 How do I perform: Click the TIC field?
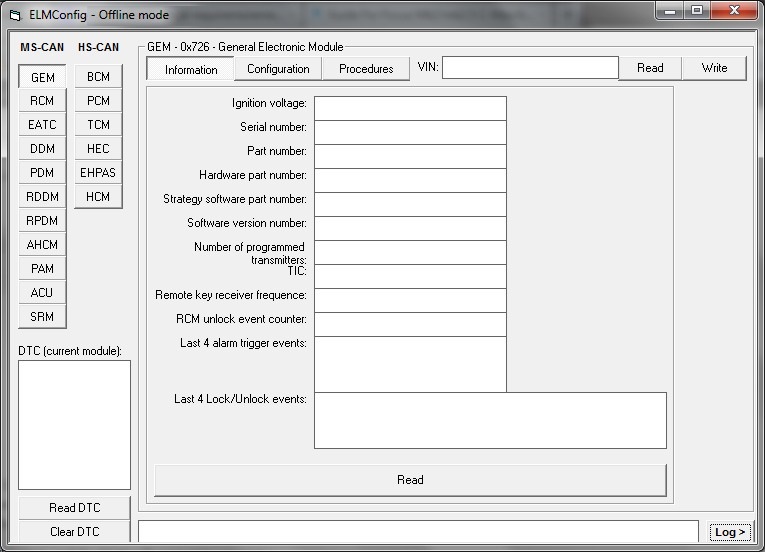click(410, 276)
